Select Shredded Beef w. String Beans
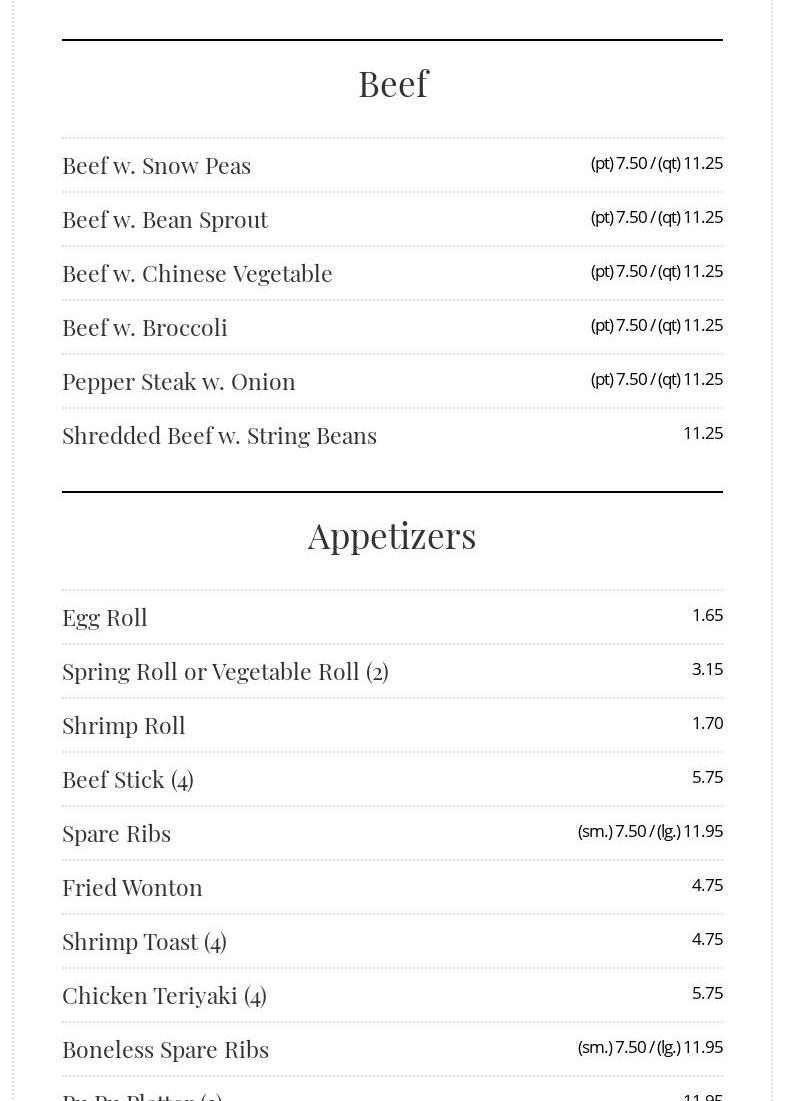 click(x=219, y=435)
